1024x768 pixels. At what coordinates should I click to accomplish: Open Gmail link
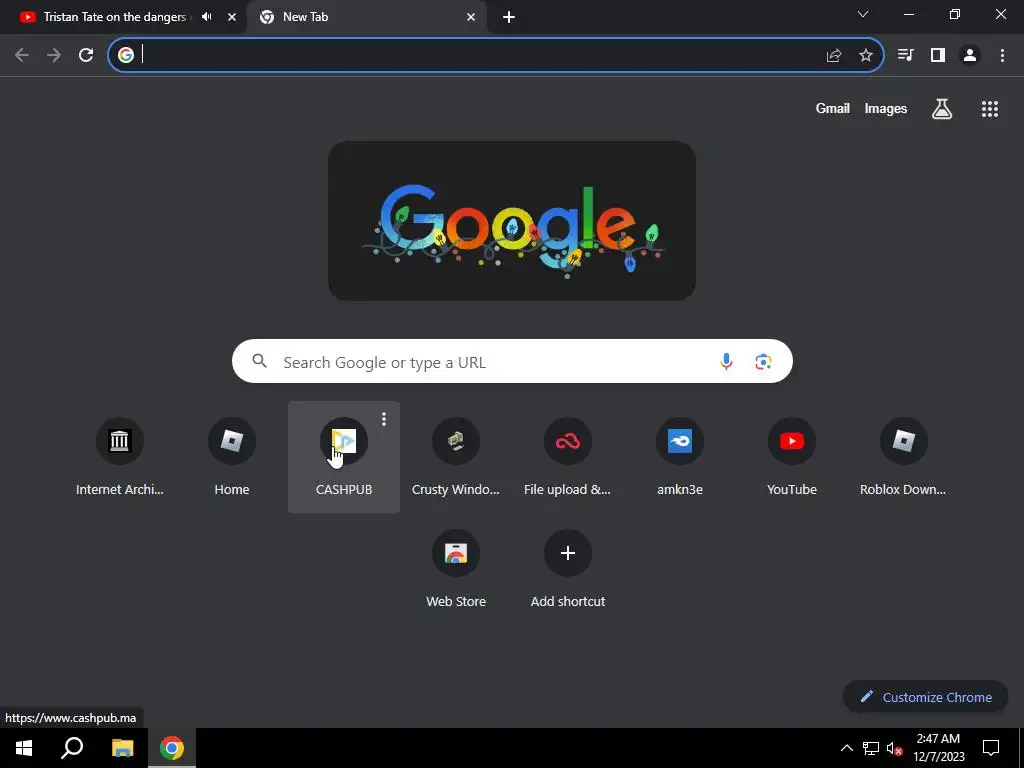pos(833,108)
